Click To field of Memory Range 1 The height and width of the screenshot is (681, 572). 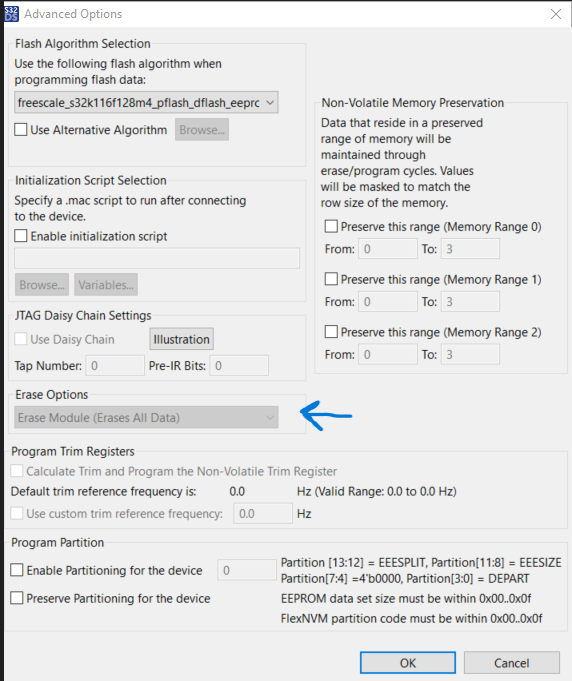pyautogui.click(x=470, y=301)
